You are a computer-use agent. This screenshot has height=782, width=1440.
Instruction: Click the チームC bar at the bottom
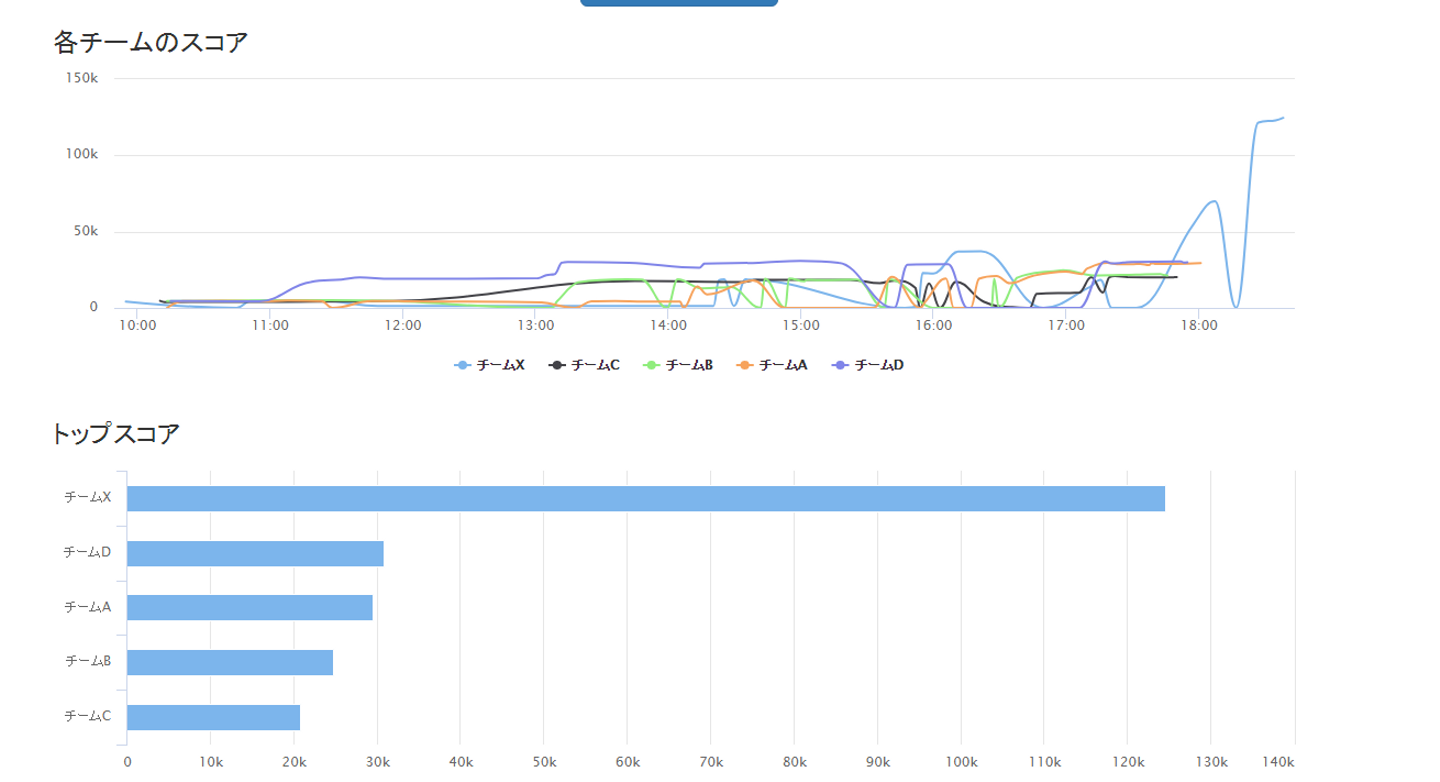click(213, 717)
